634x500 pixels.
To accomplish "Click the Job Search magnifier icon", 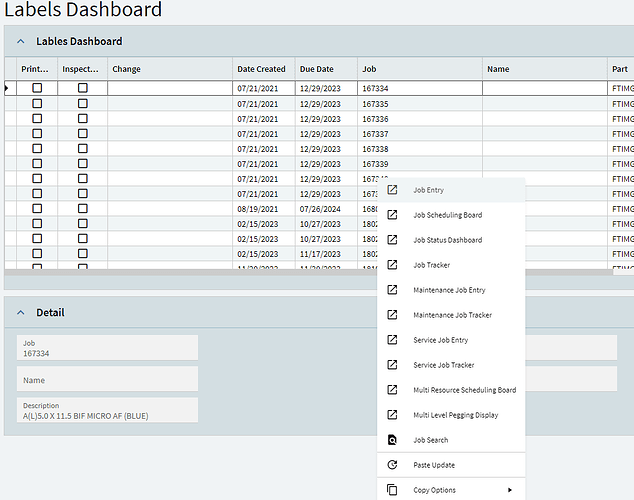I will point(392,440).
